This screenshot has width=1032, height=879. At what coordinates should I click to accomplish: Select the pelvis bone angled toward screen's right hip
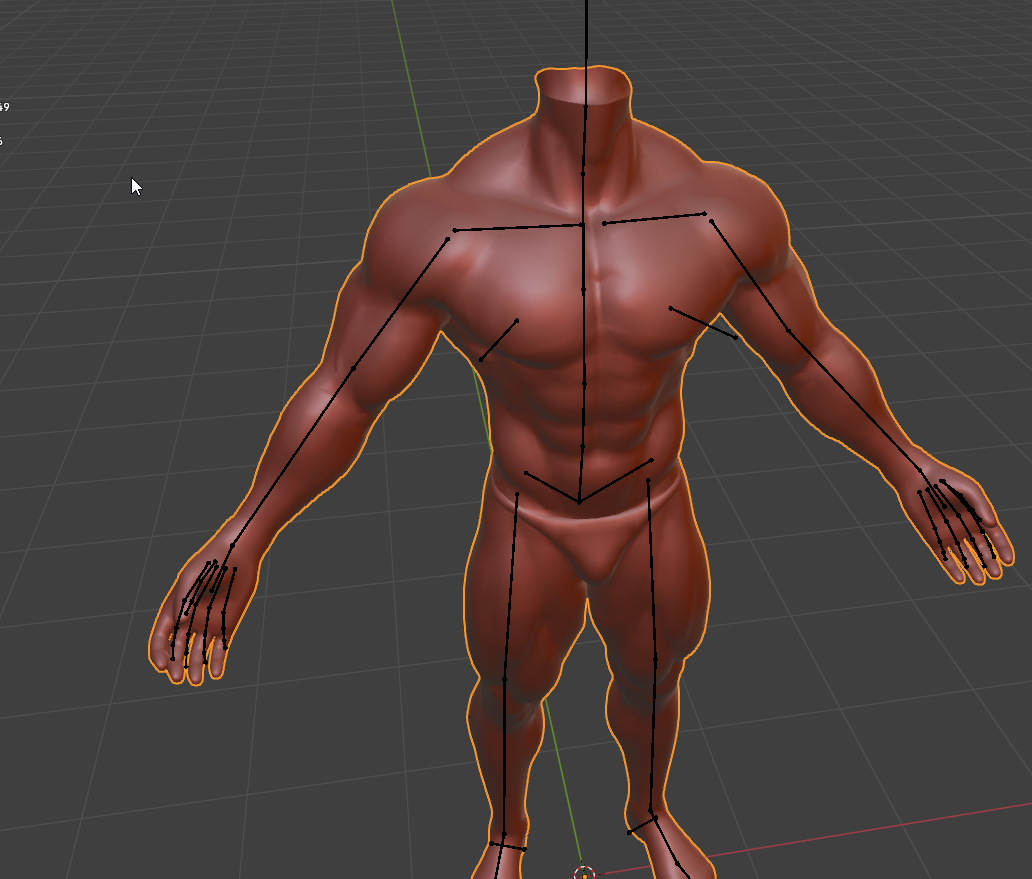point(615,481)
